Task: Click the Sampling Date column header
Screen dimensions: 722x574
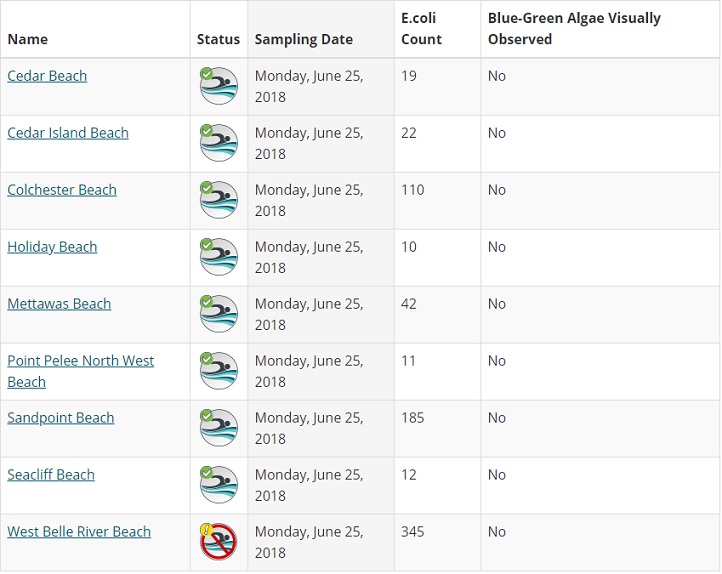Action: click(304, 40)
